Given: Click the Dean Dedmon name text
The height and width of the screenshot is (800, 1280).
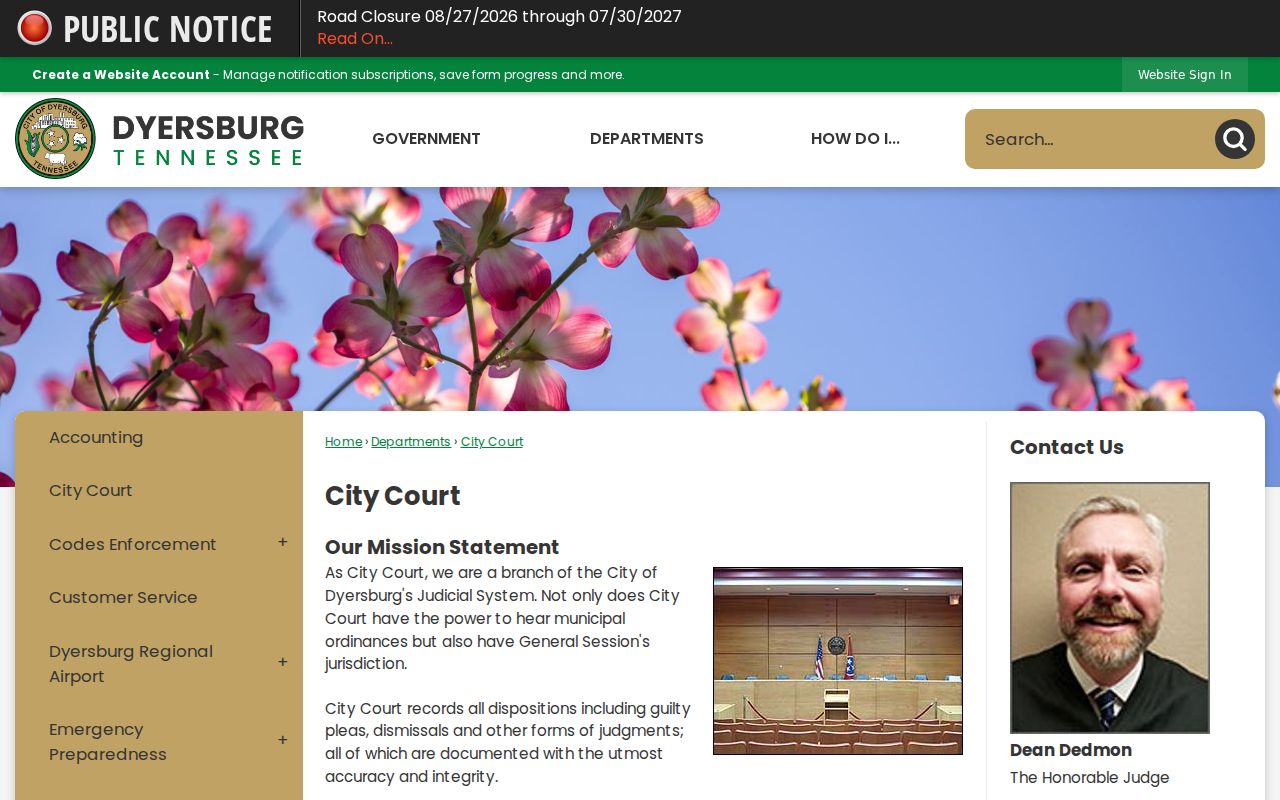Looking at the screenshot, I should click(x=1071, y=750).
